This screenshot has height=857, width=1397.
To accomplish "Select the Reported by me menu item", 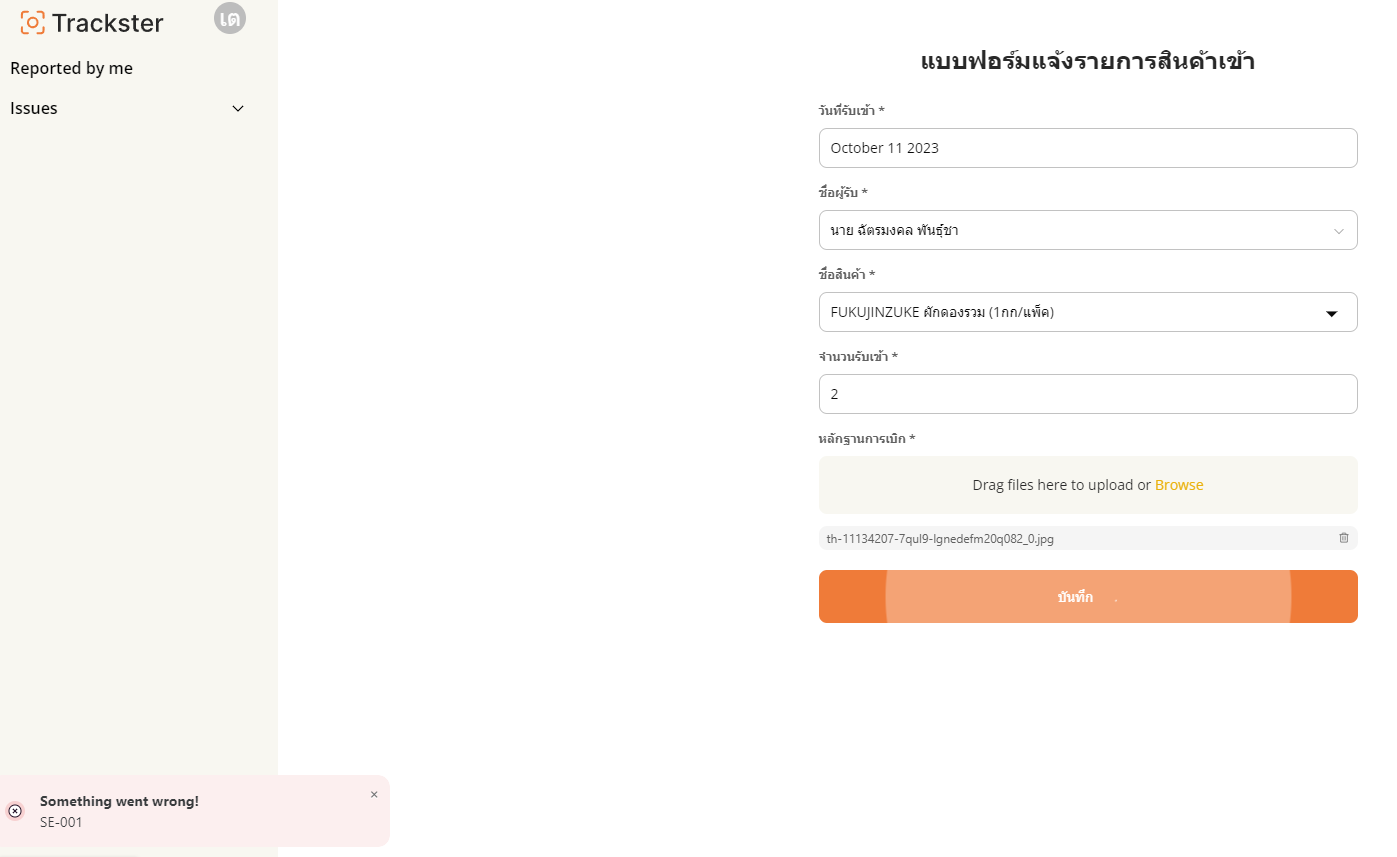I will (72, 68).
